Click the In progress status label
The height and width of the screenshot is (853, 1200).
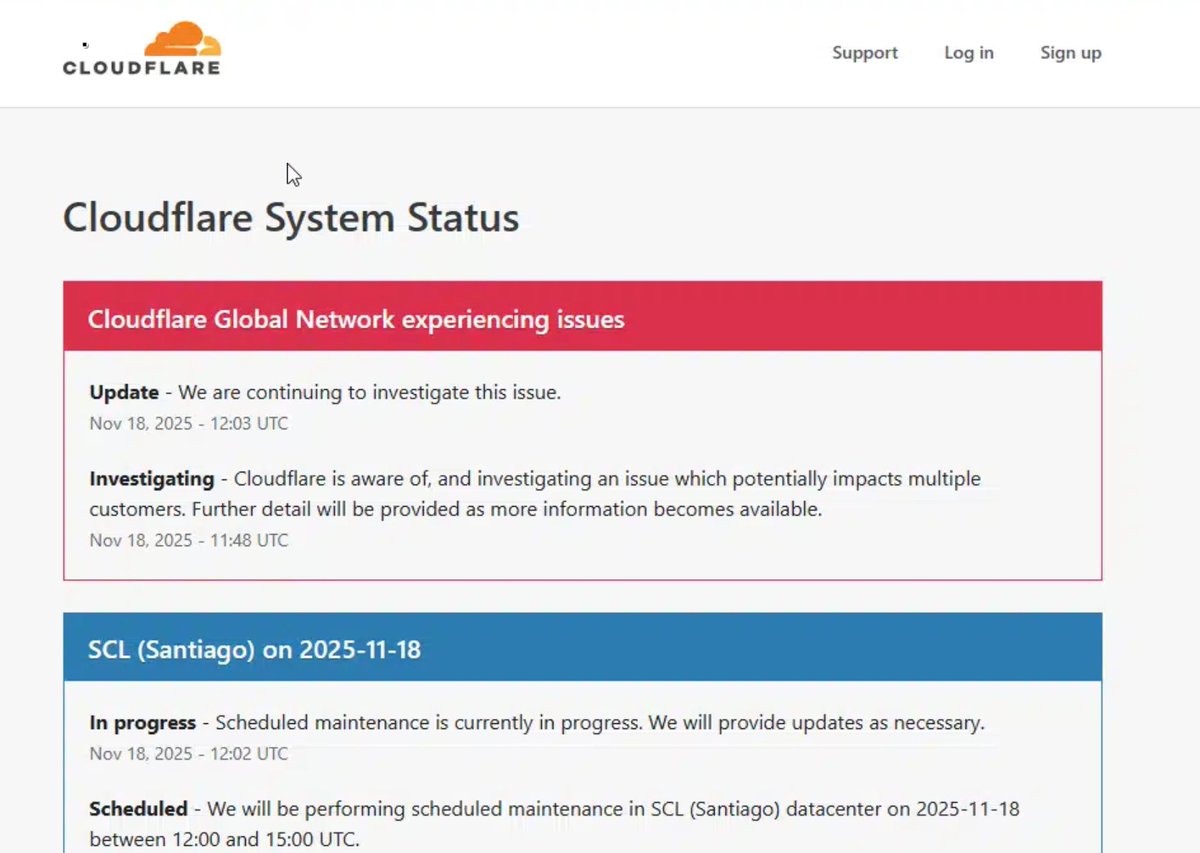(143, 722)
